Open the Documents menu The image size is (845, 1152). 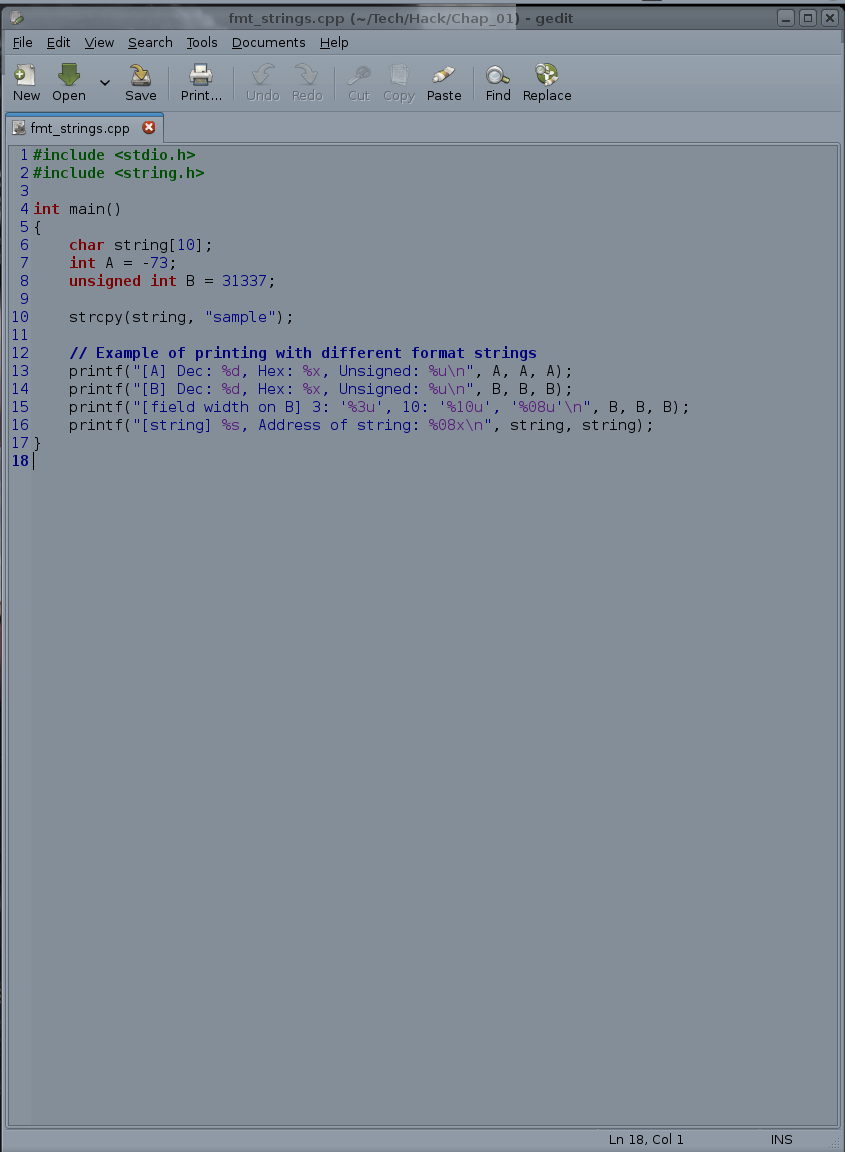268,43
